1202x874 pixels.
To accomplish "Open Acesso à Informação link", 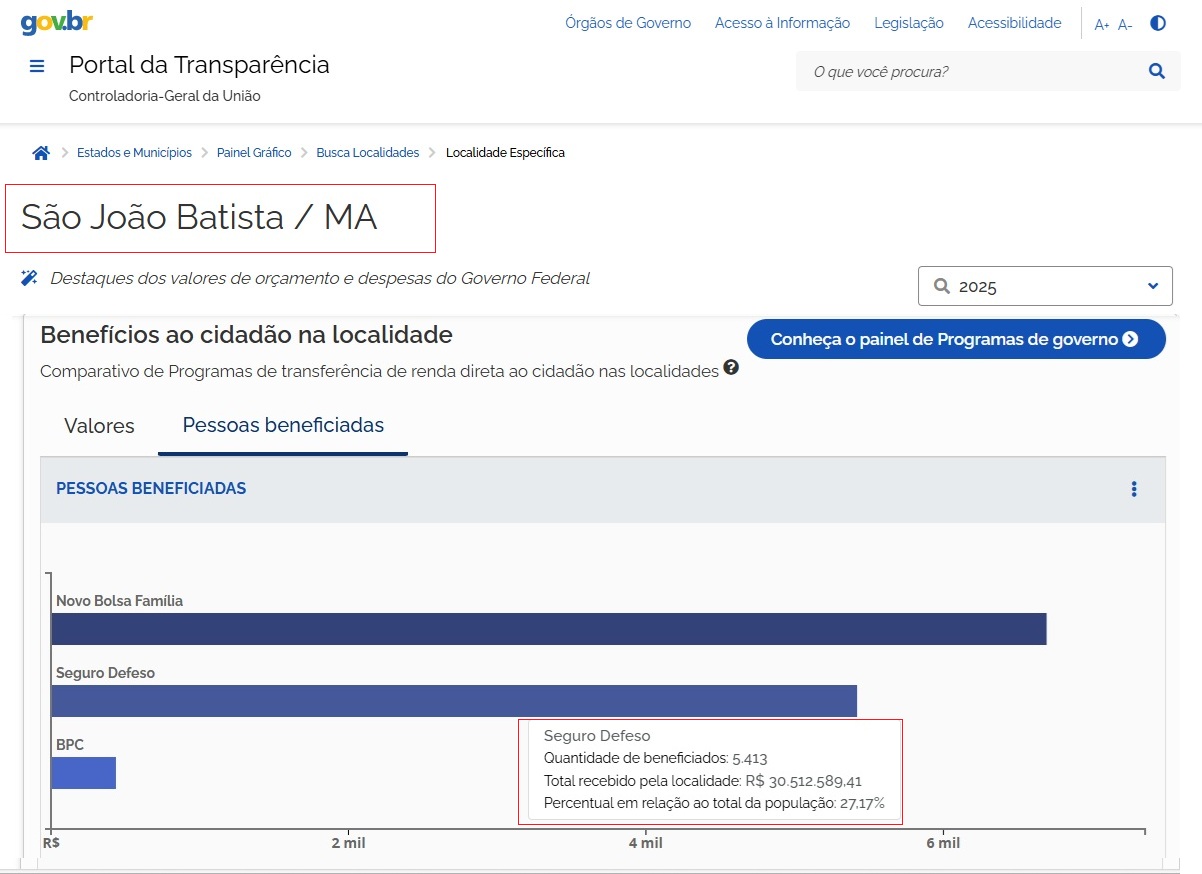I will click(782, 23).
